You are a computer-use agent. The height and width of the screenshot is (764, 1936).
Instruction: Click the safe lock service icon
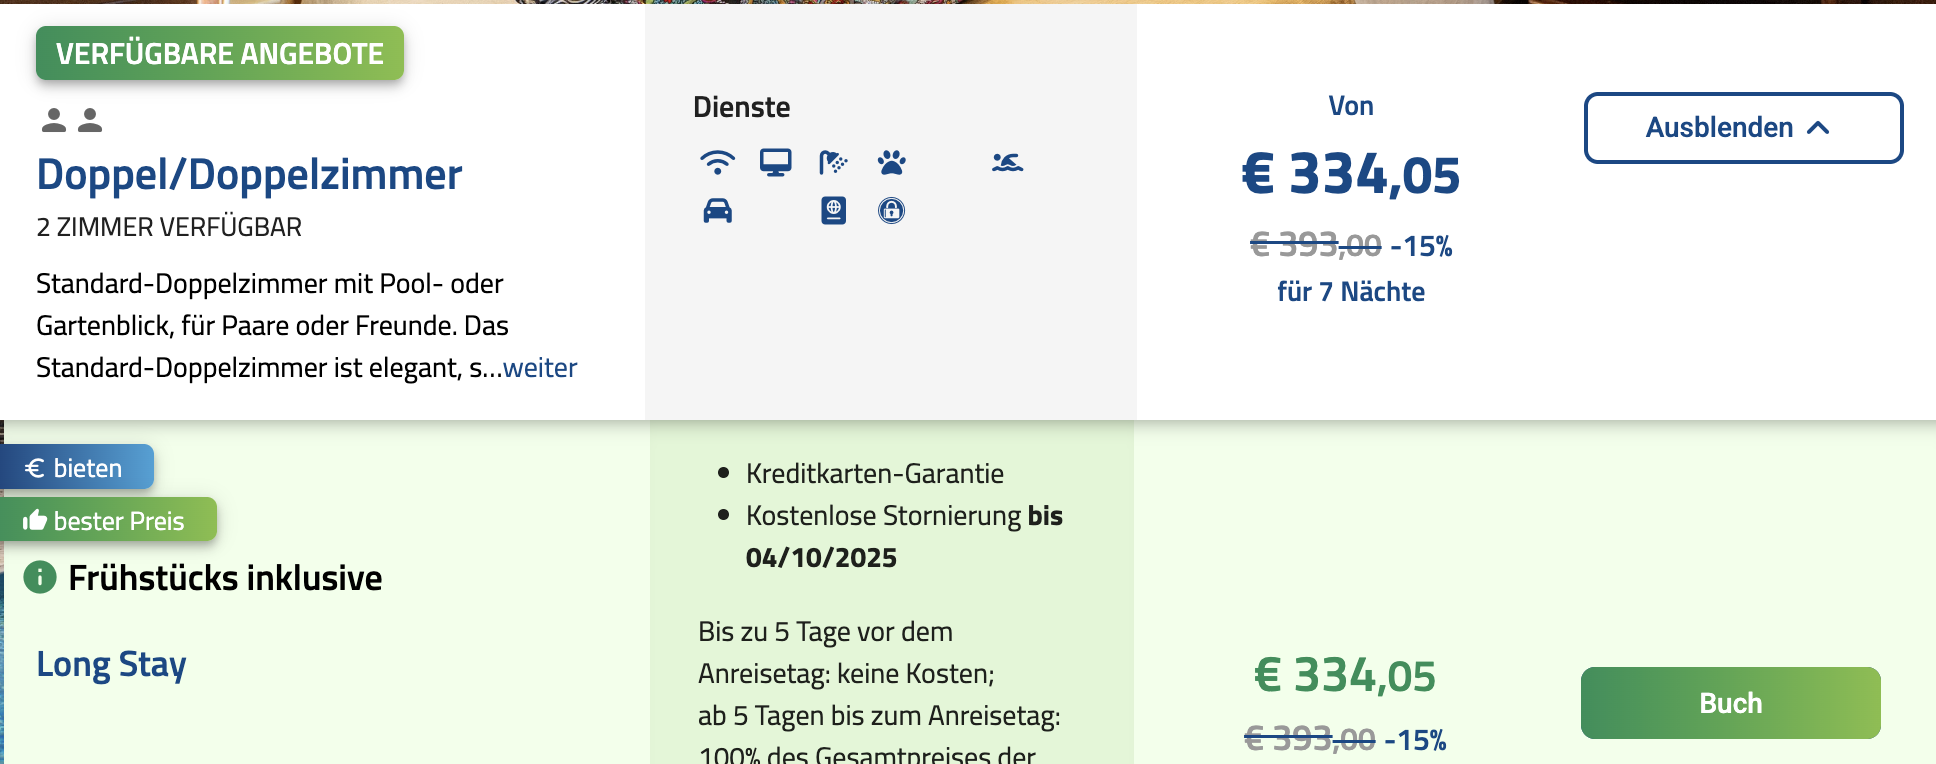(x=891, y=211)
